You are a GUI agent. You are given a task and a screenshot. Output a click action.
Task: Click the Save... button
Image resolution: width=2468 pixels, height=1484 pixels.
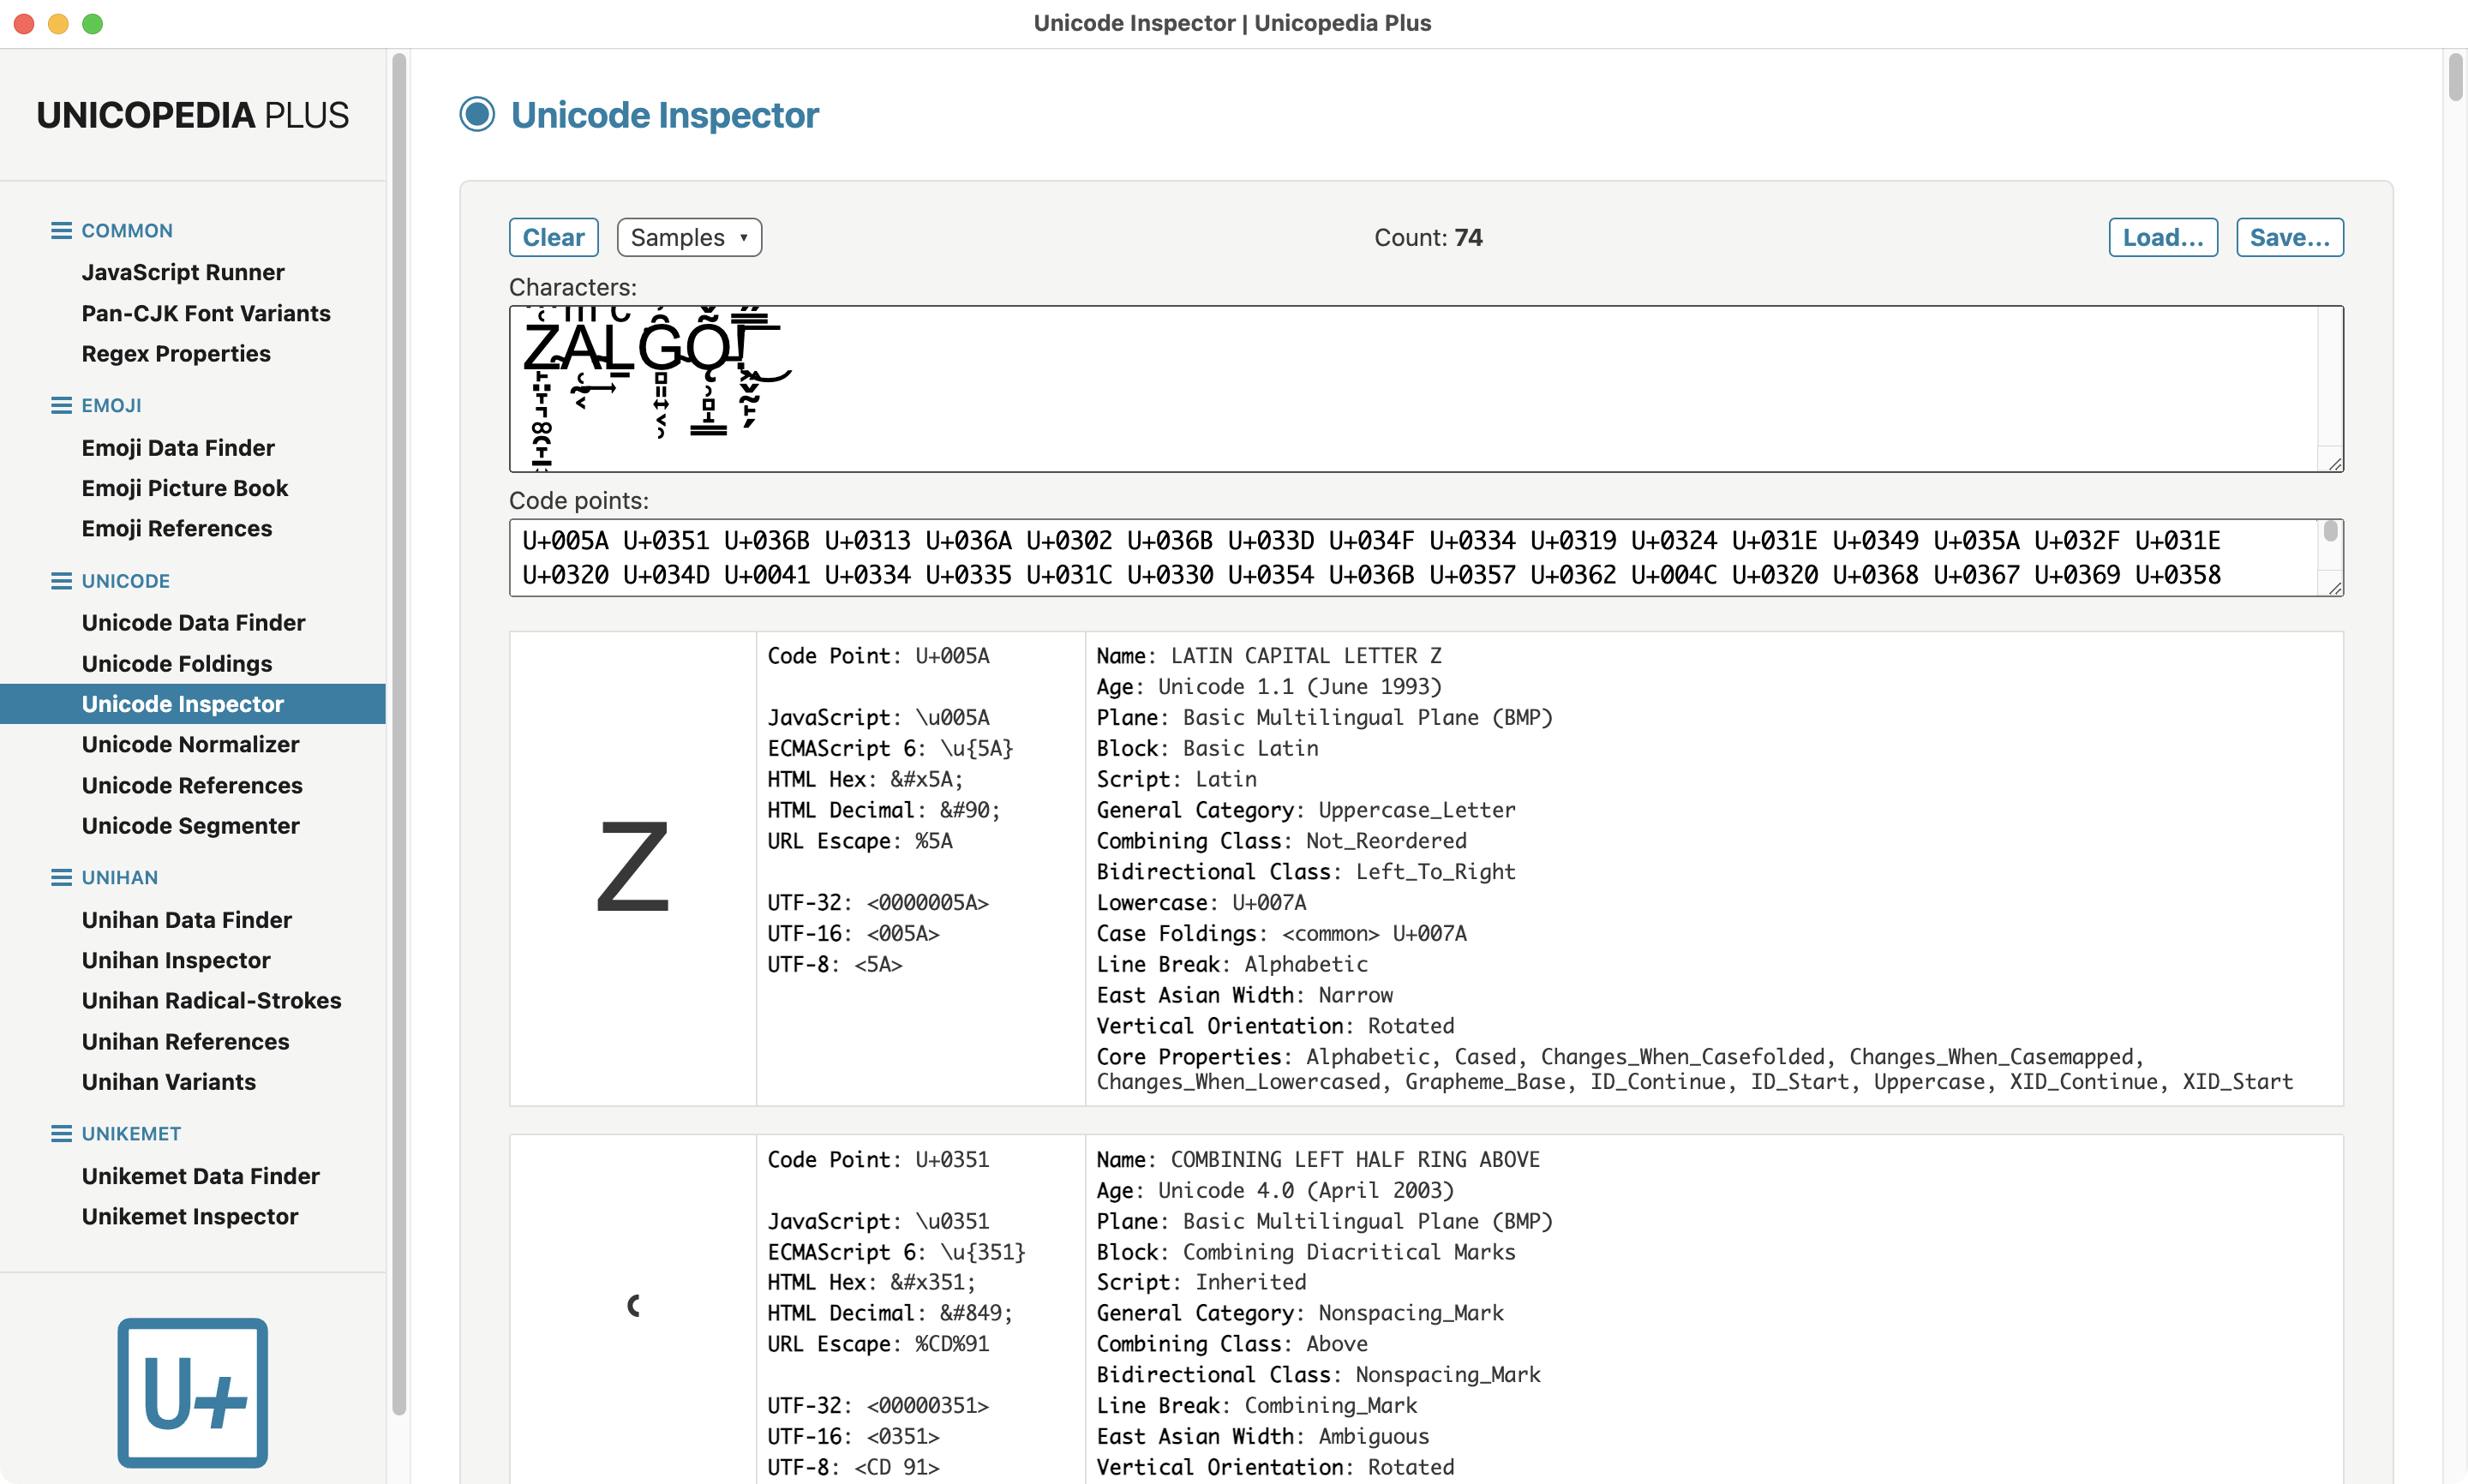point(2289,238)
